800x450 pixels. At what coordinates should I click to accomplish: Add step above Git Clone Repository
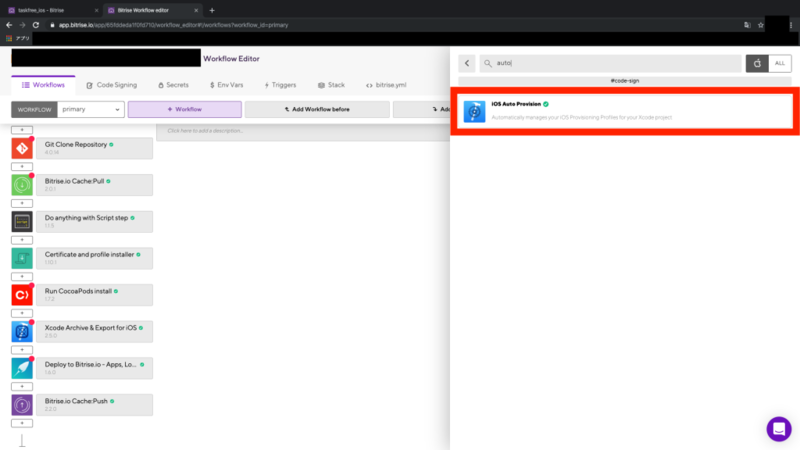[x=22, y=130]
